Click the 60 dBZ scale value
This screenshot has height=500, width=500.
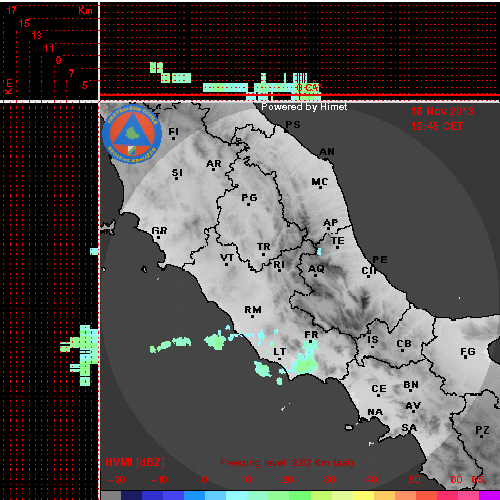pos(456,480)
